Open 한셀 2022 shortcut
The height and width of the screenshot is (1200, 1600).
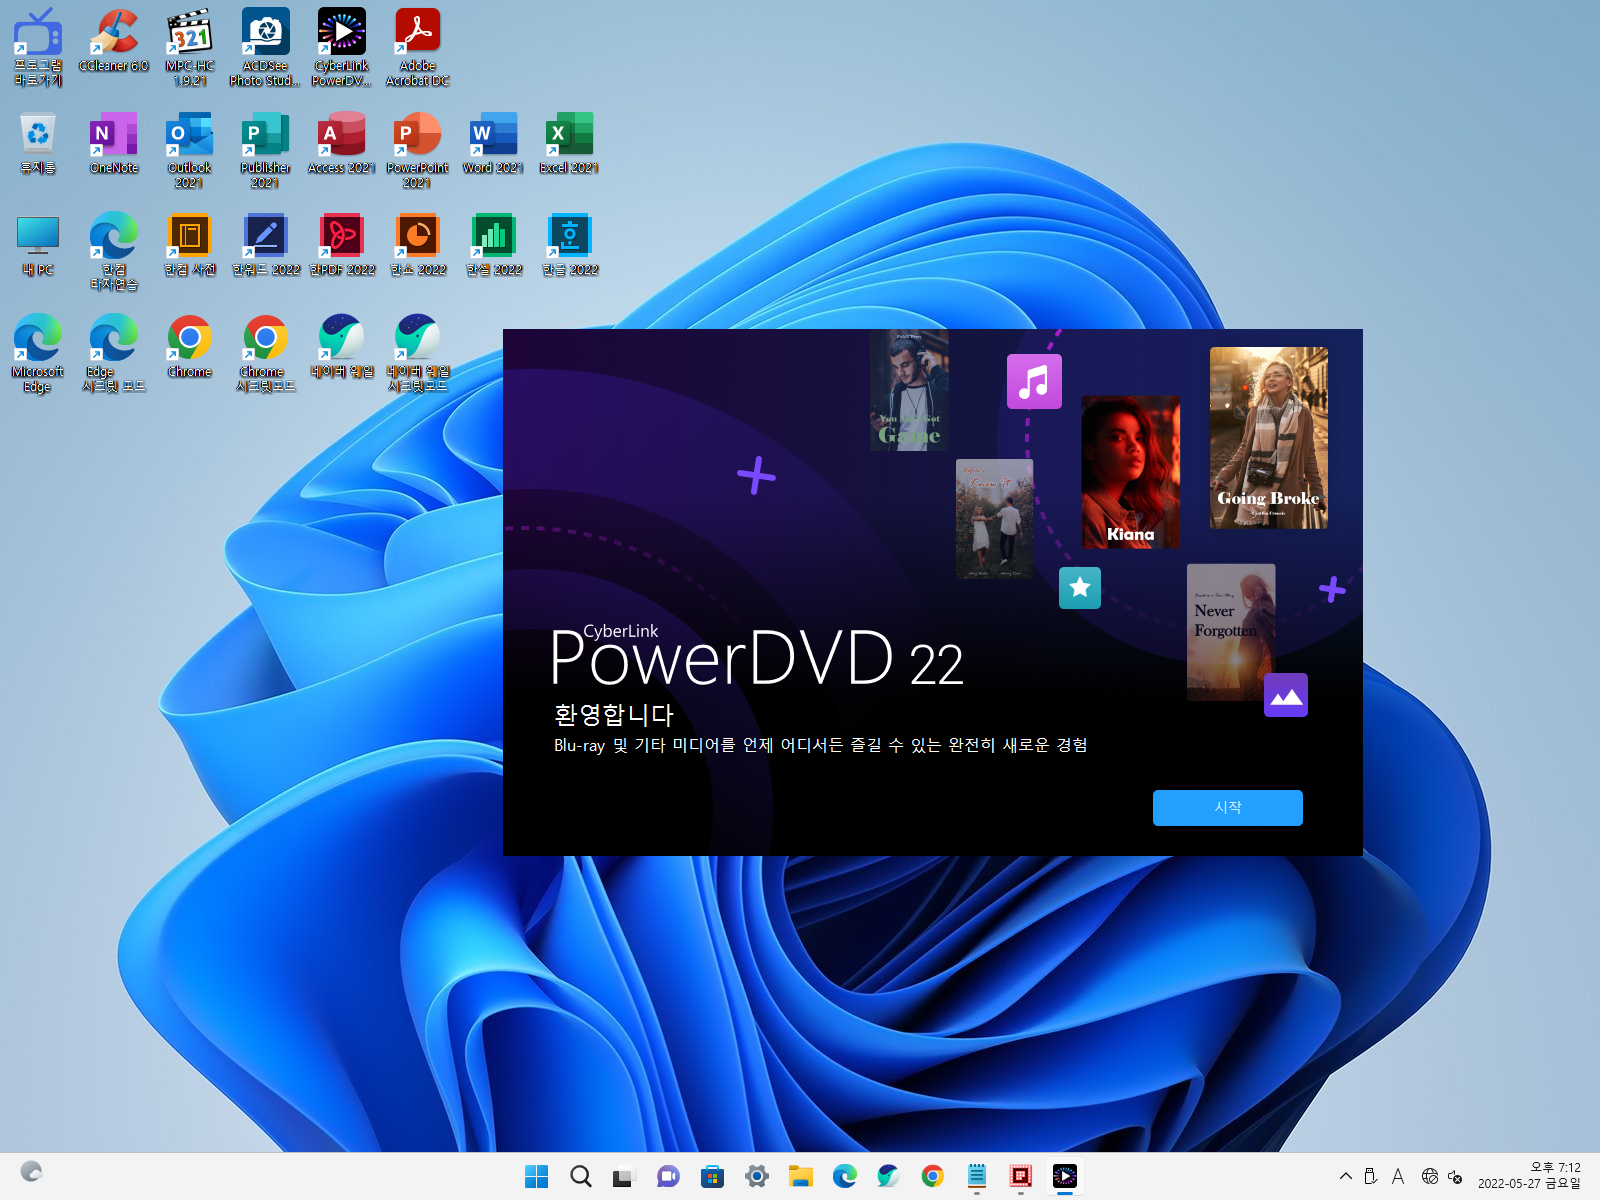click(x=493, y=245)
